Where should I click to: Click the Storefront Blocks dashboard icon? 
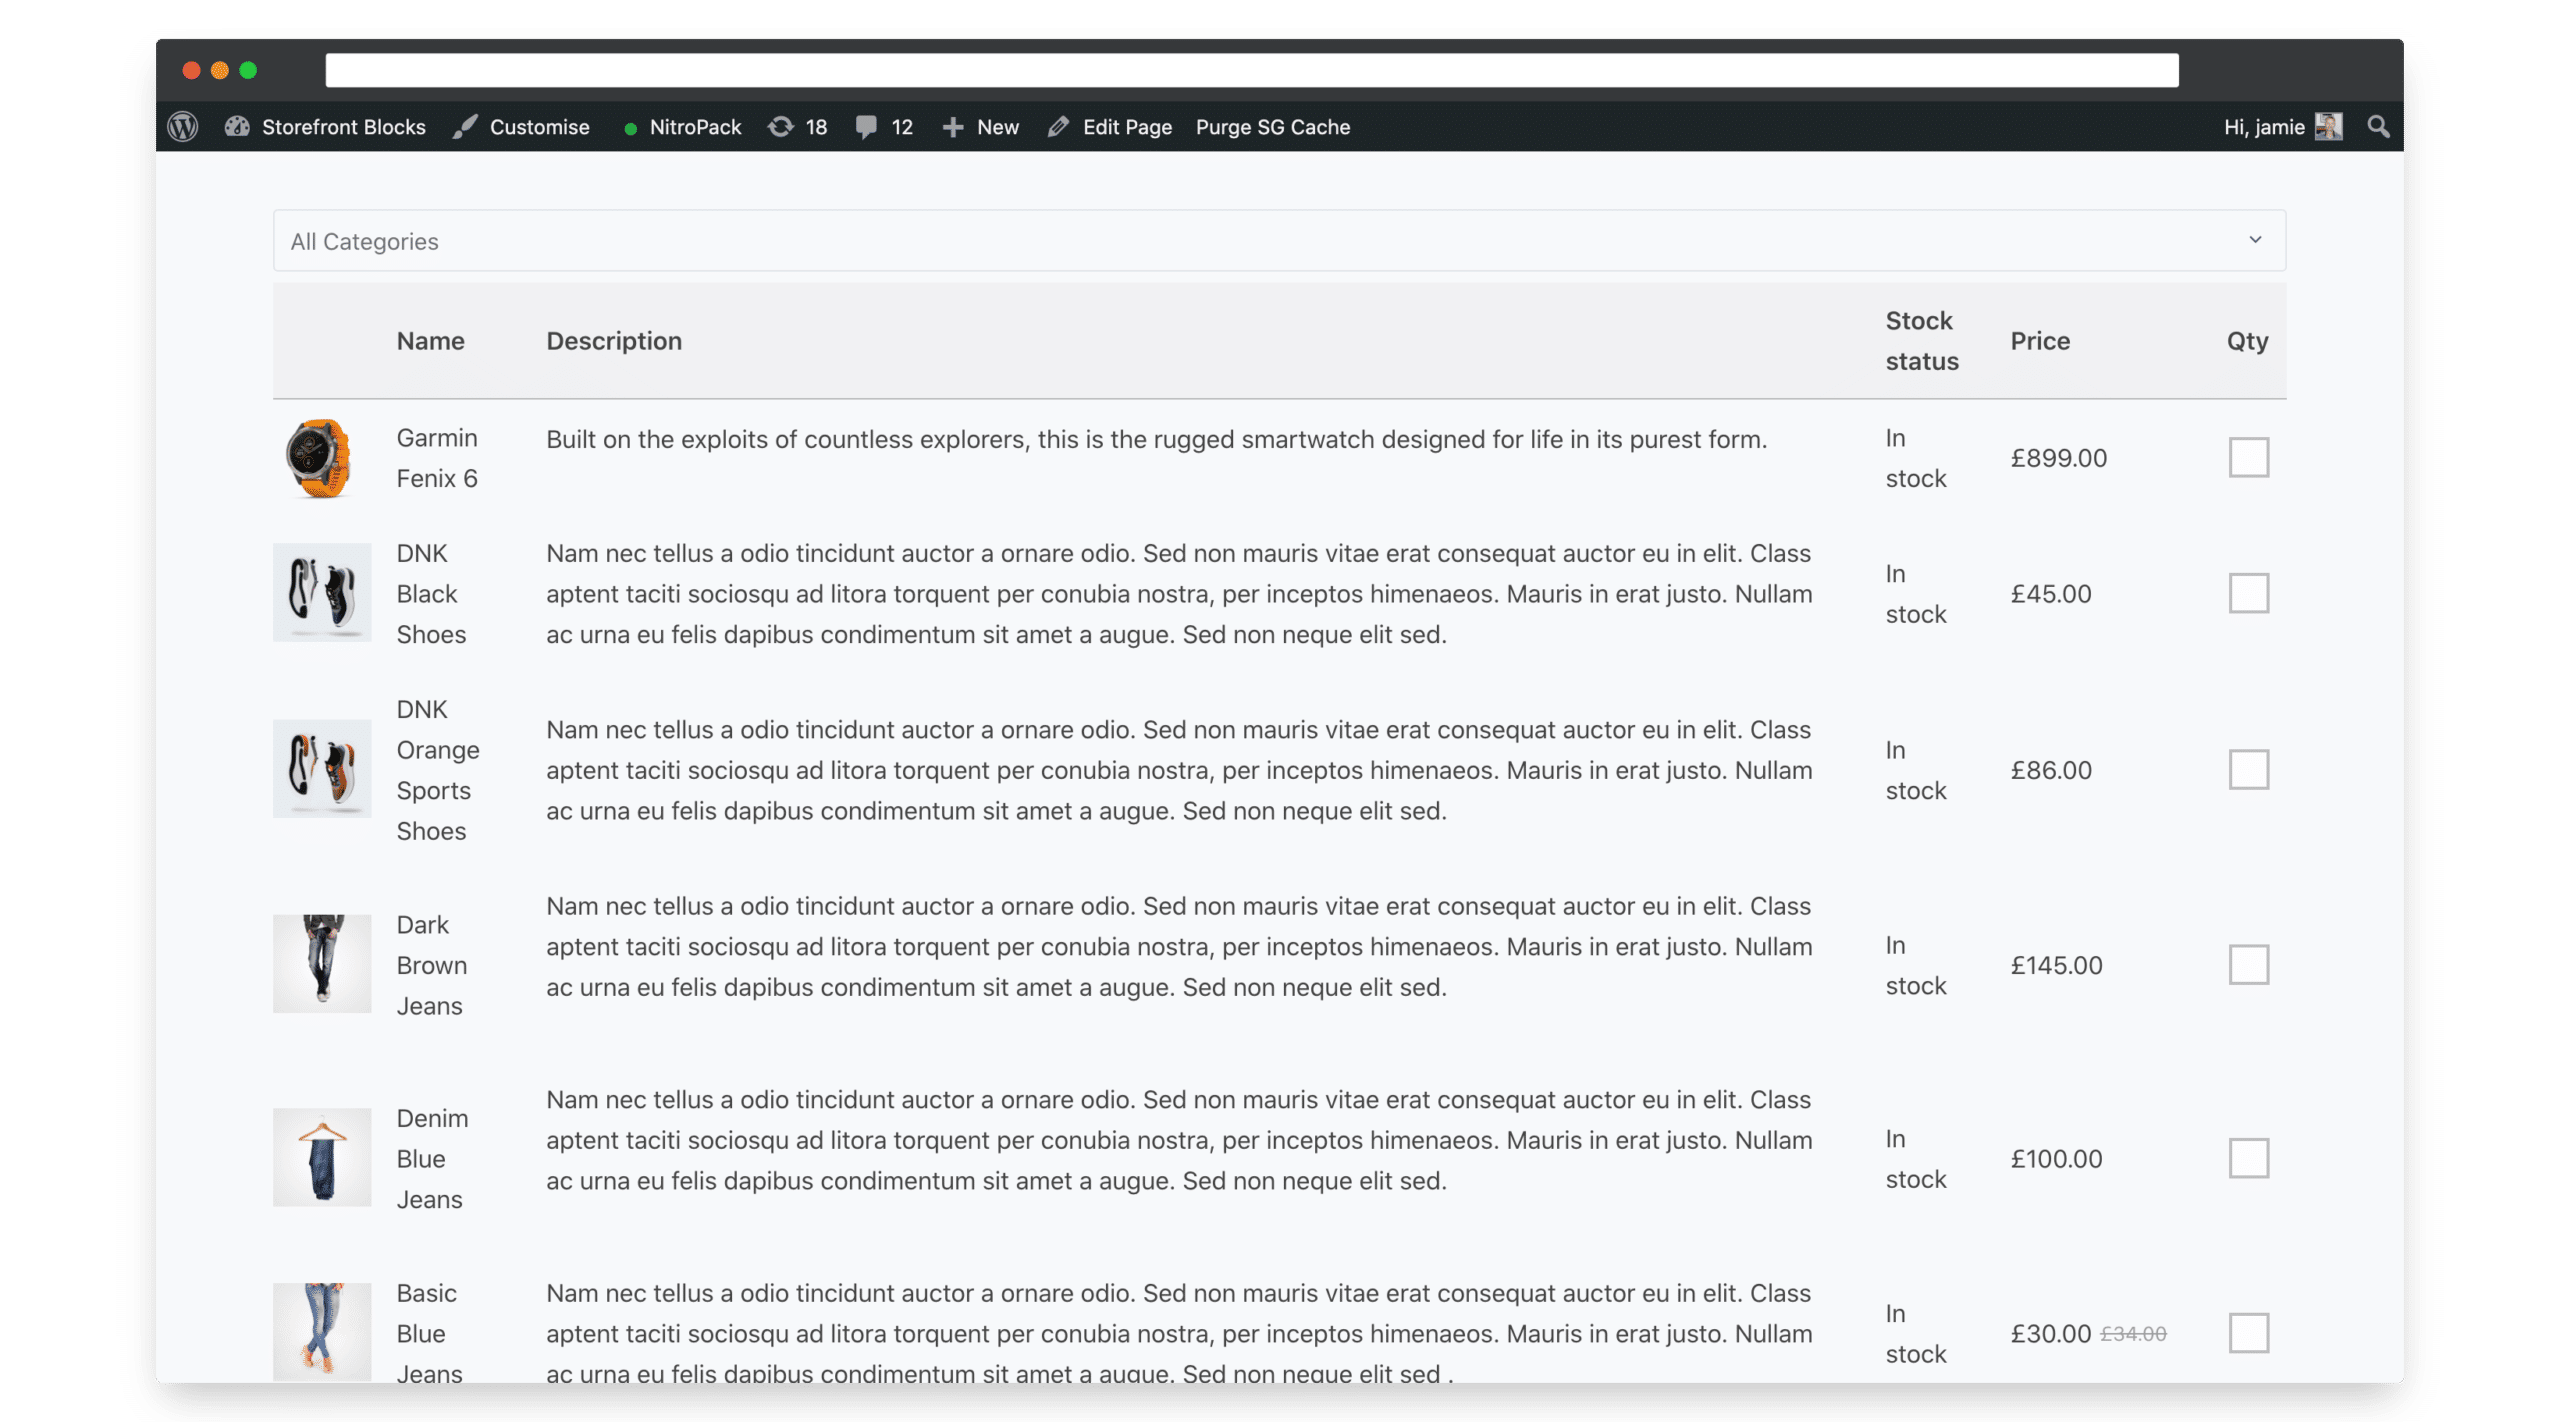coord(237,127)
